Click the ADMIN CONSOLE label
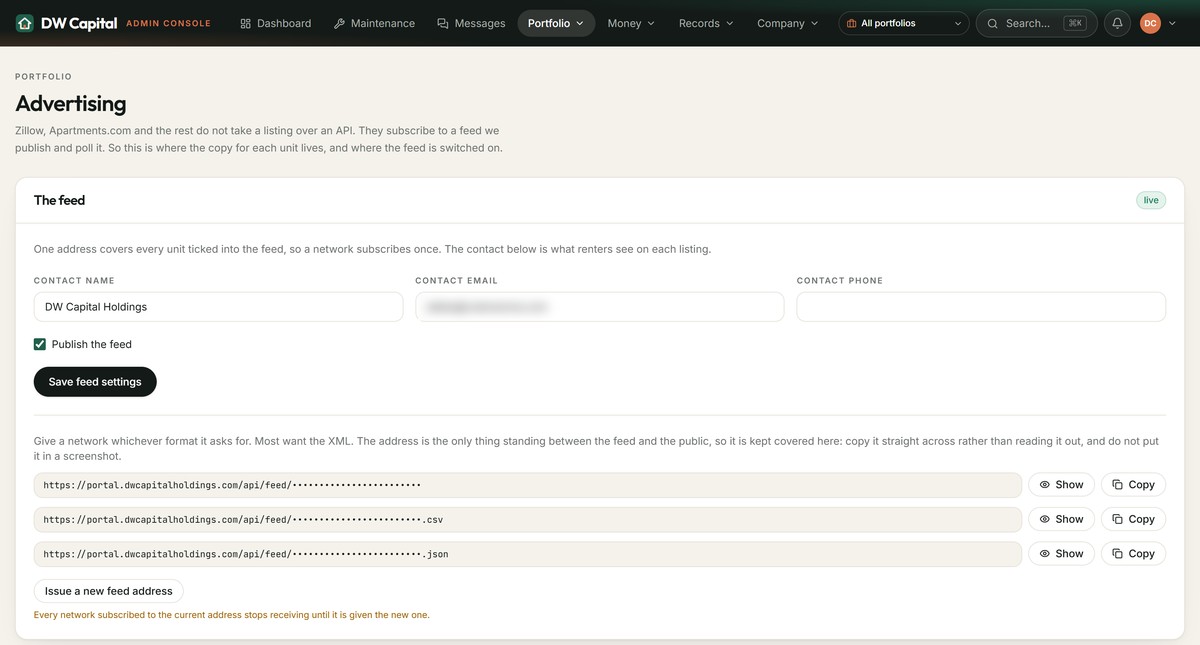 168,23
